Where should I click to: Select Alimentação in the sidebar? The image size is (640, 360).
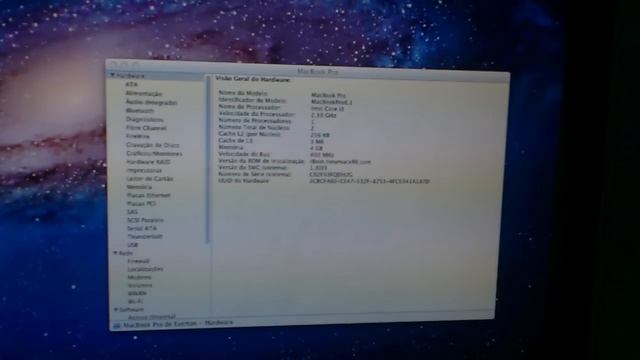point(144,93)
